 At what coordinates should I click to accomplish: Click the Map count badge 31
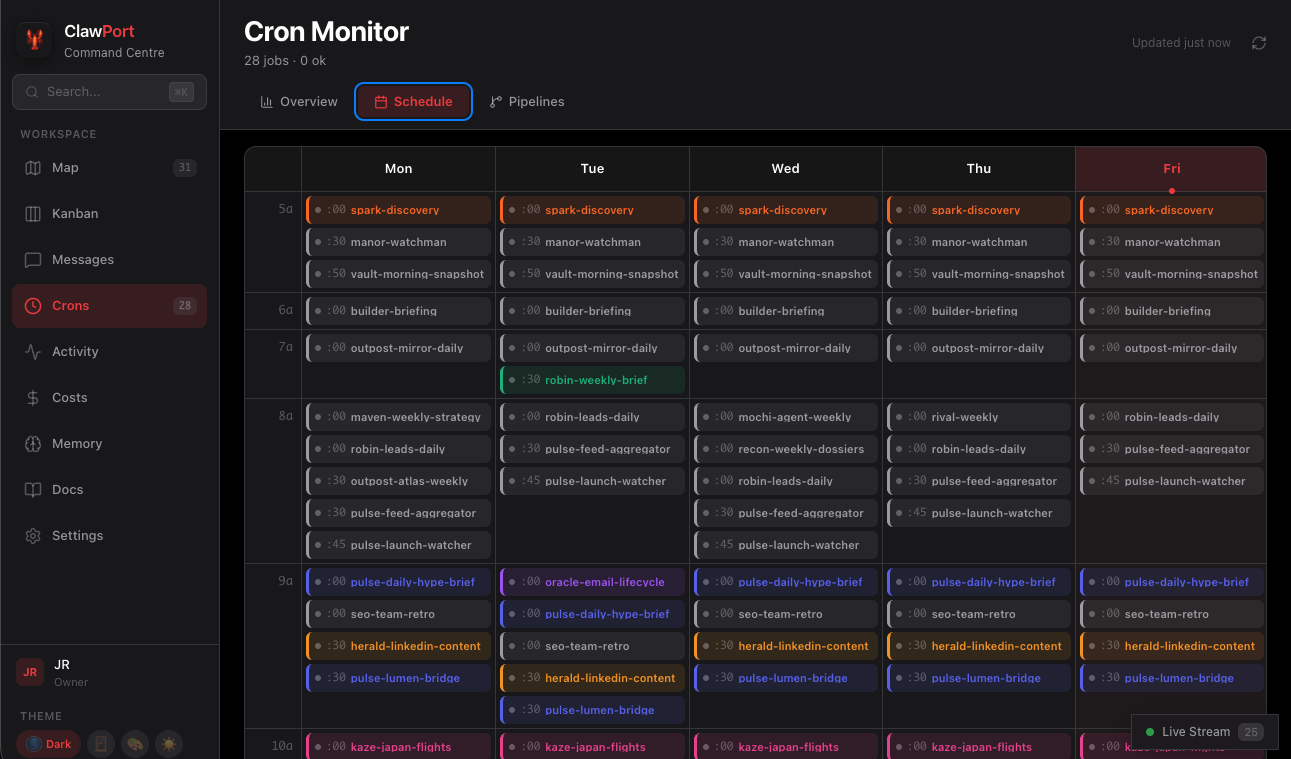click(184, 168)
